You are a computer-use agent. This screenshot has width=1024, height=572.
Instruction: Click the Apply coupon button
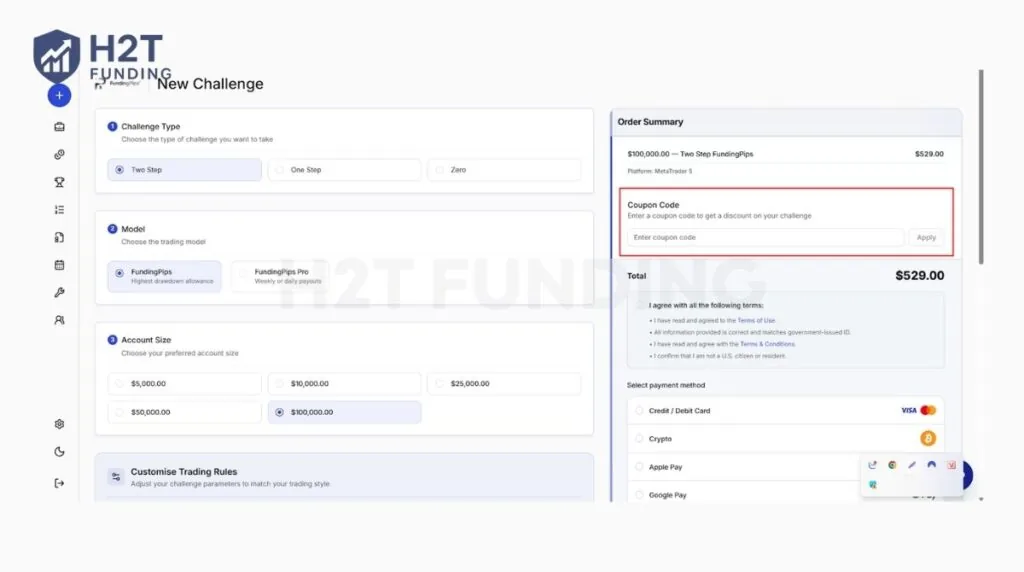tap(926, 238)
